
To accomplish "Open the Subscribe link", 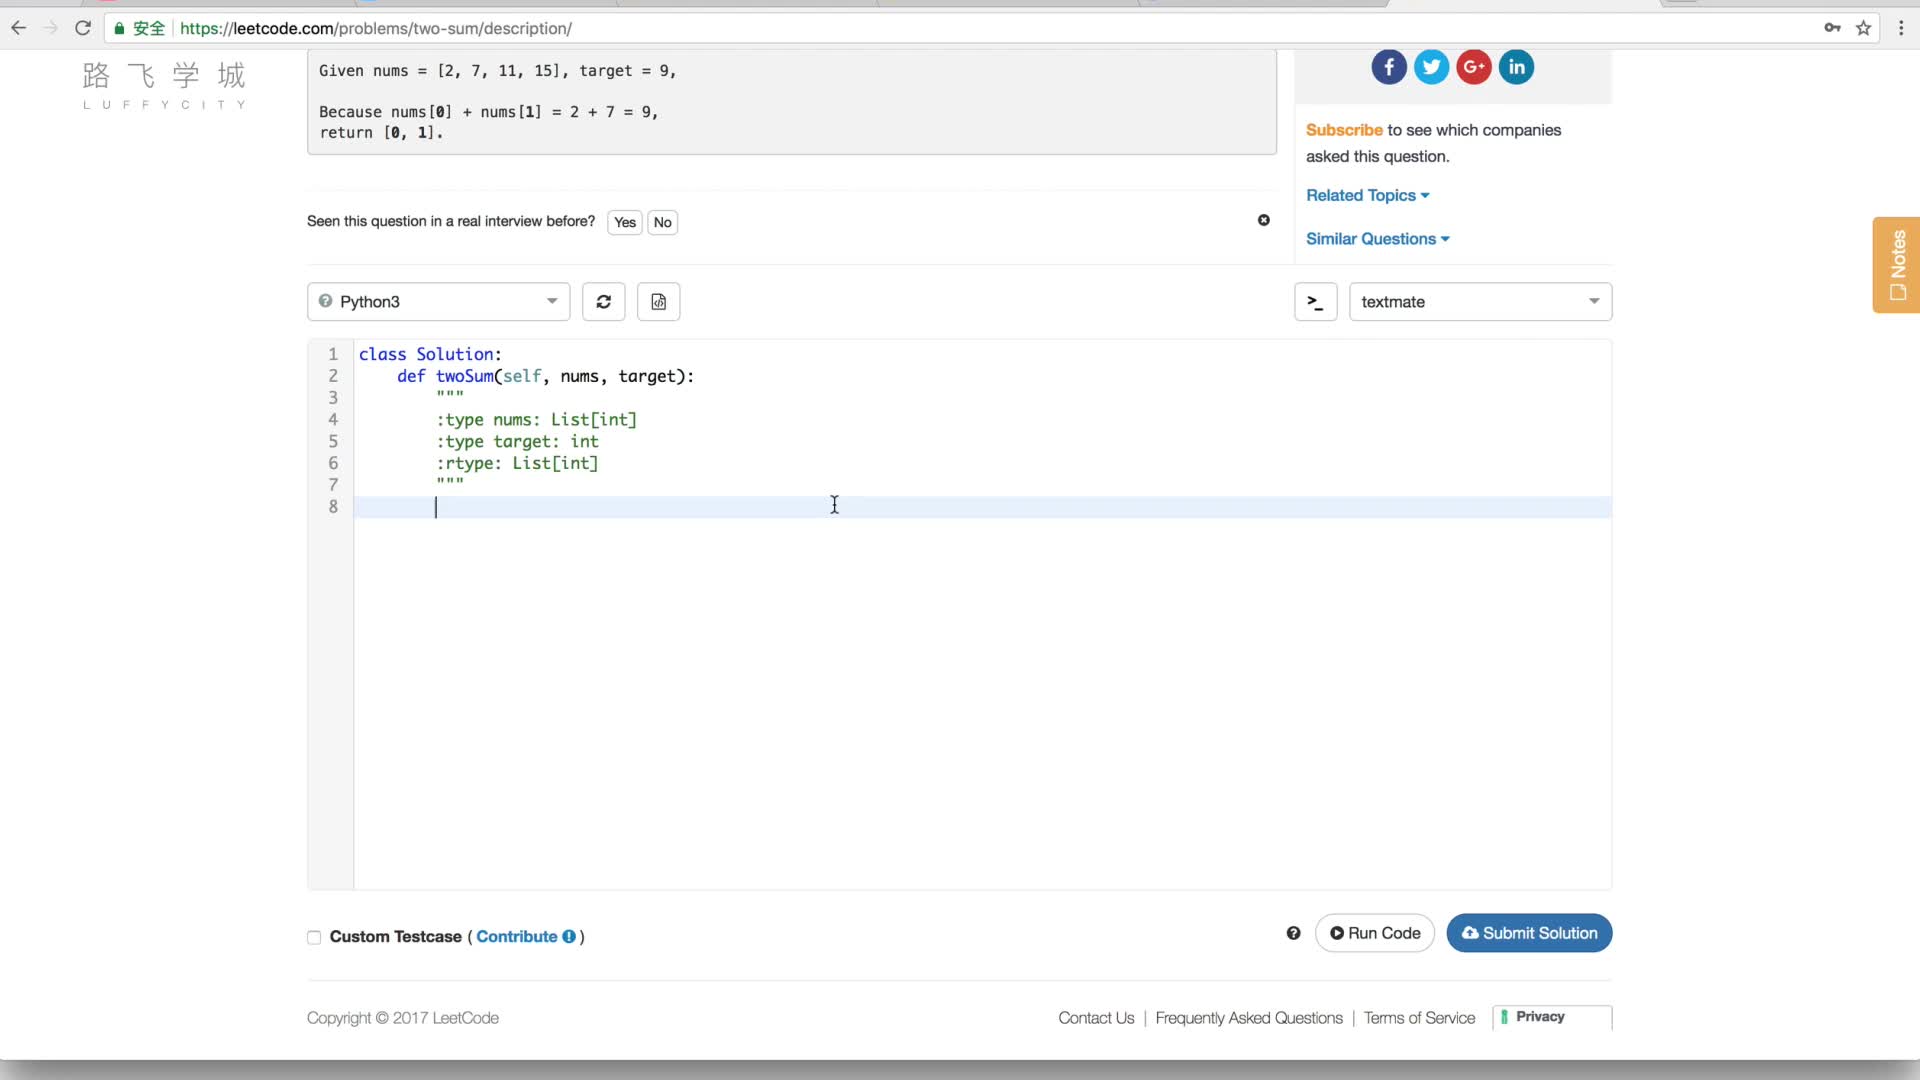I will [x=1344, y=130].
